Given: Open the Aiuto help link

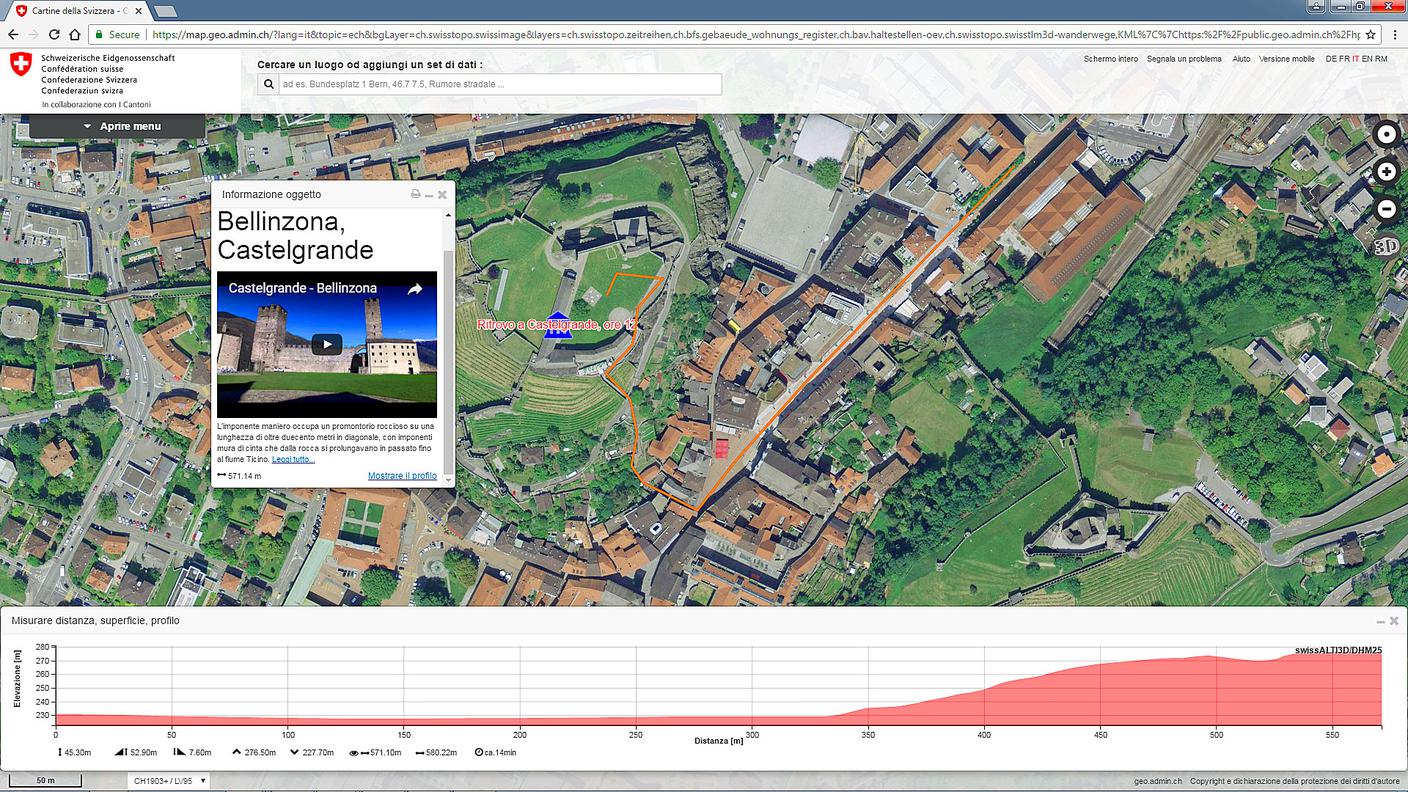Looking at the screenshot, I should (x=1241, y=59).
